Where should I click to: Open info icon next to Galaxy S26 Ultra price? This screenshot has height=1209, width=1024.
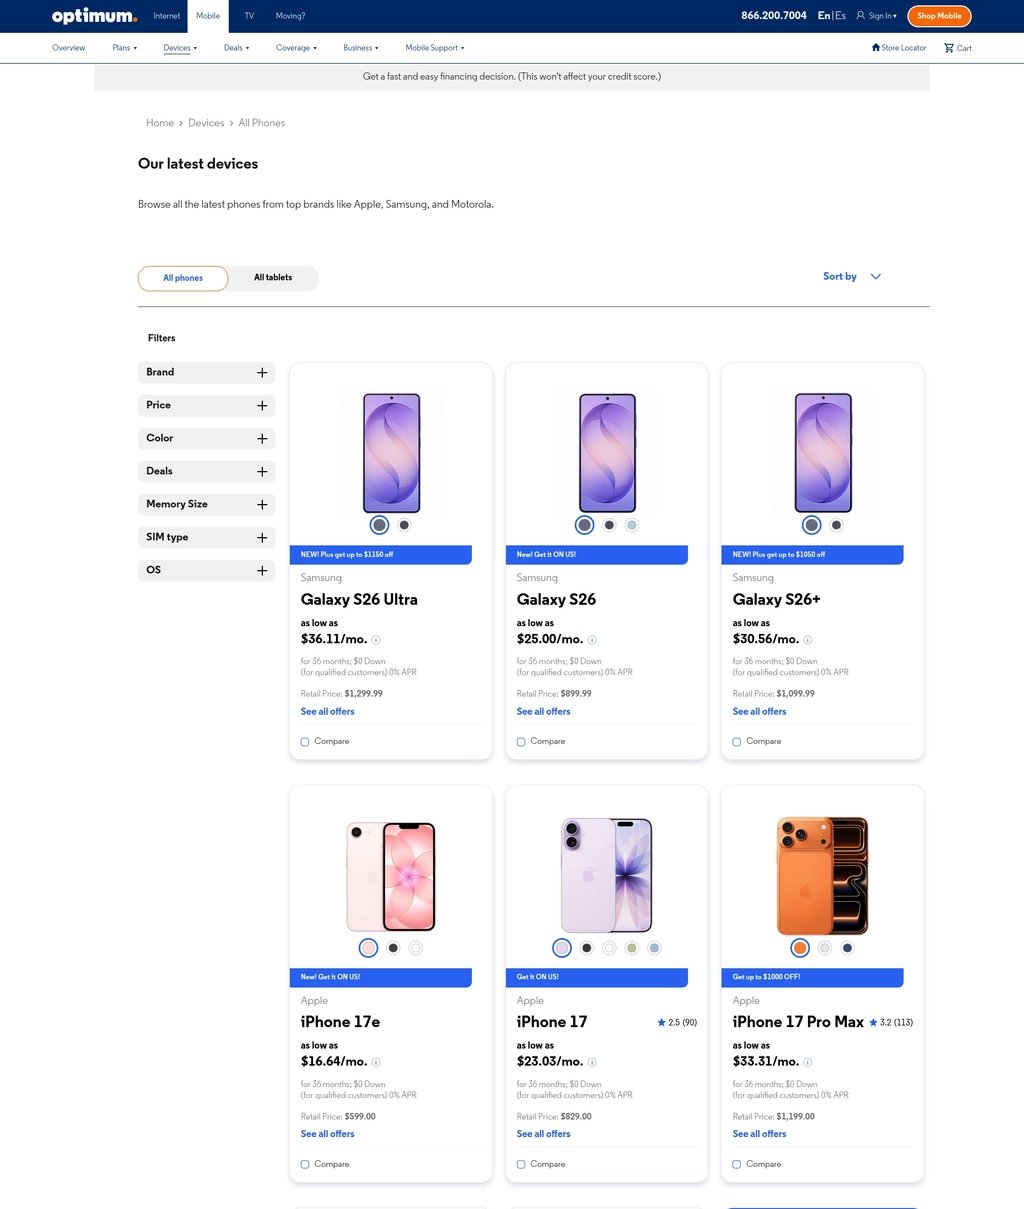pos(375,640)
